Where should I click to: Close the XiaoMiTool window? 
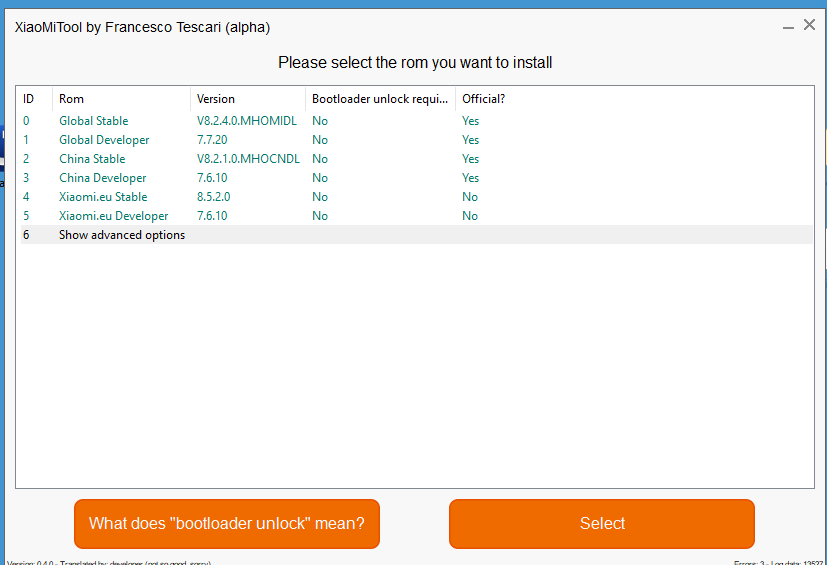[809, 26]
